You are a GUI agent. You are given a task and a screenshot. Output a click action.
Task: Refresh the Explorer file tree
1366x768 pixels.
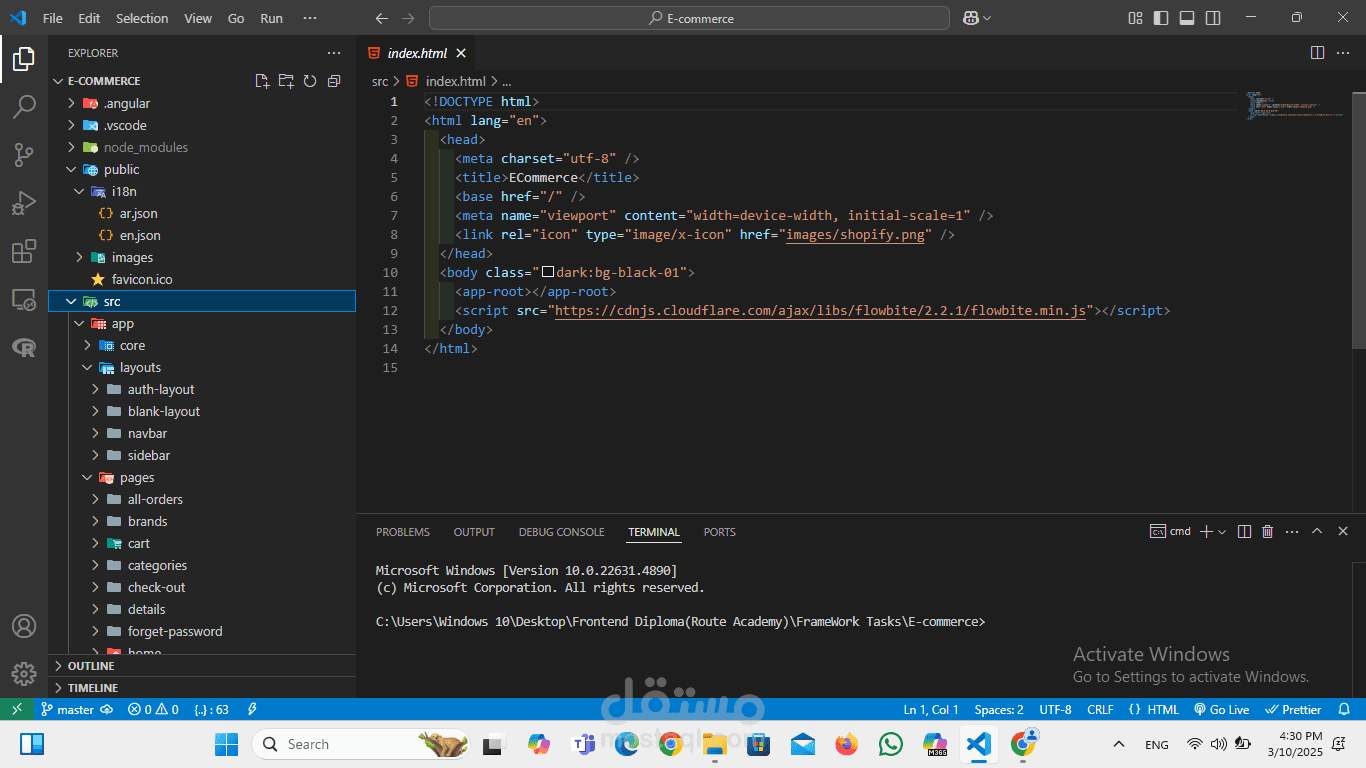(x=310, y=81)
